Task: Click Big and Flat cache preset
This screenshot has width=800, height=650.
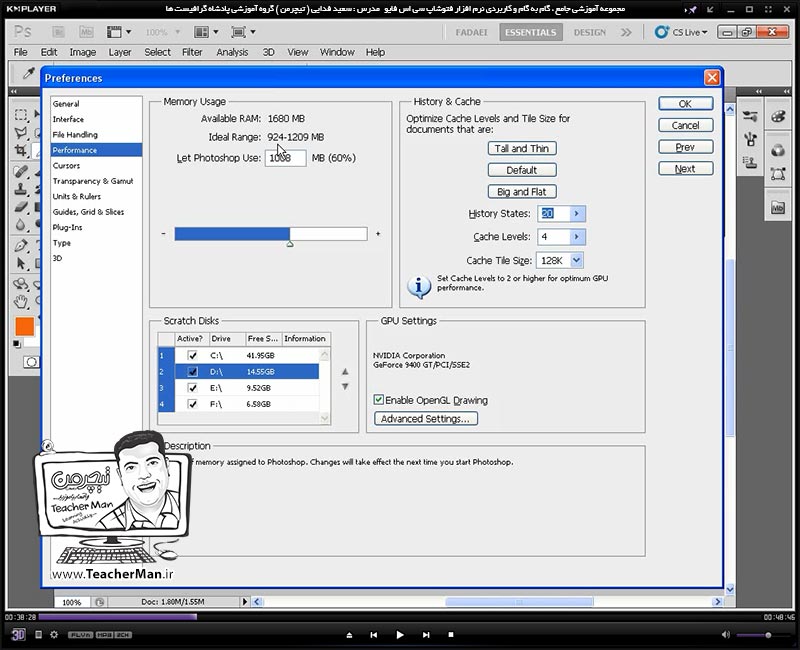Action: [521, 192]
